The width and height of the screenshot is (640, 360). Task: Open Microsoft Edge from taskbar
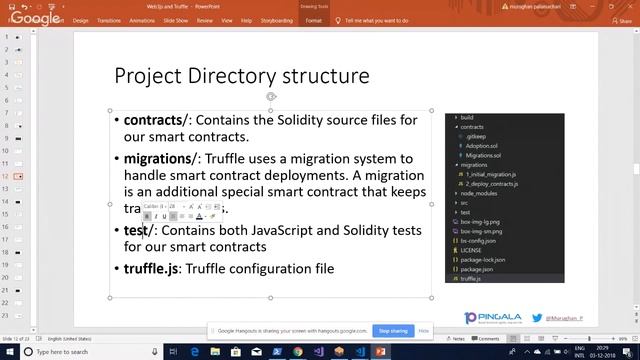[x=195, y=351]
